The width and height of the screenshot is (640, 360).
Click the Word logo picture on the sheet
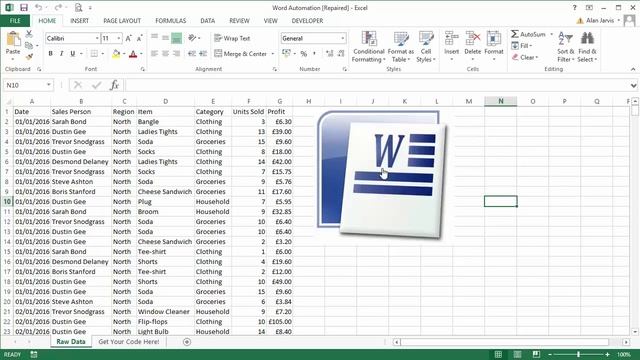point(382,175)
